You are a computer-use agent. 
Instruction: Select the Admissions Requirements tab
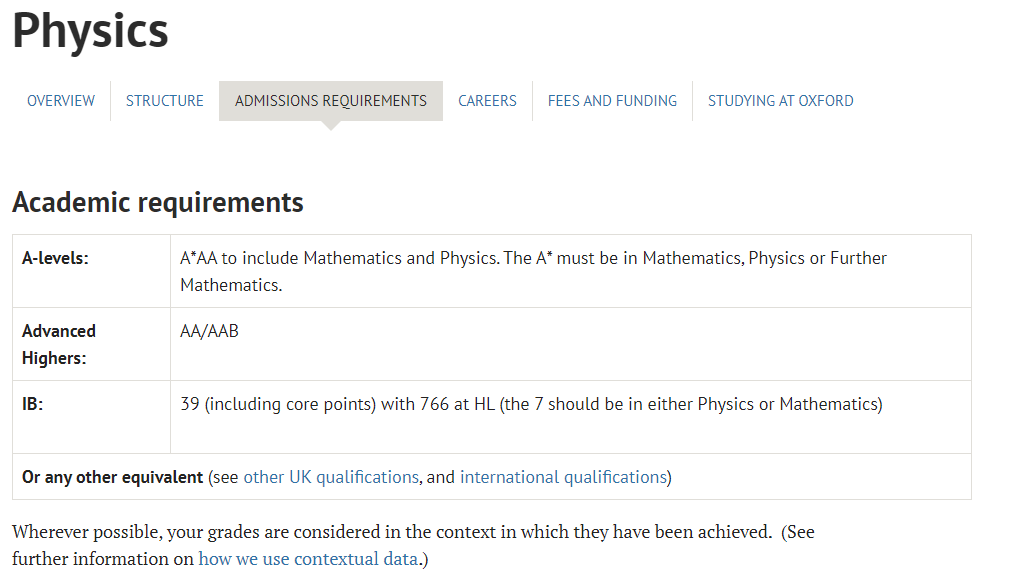click(331, 101)
